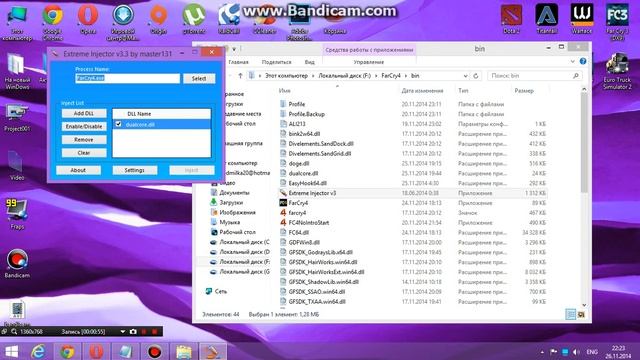Uncheck the dualcore.dll checkbox
640x360 pixels.
[x=118, y=124]
